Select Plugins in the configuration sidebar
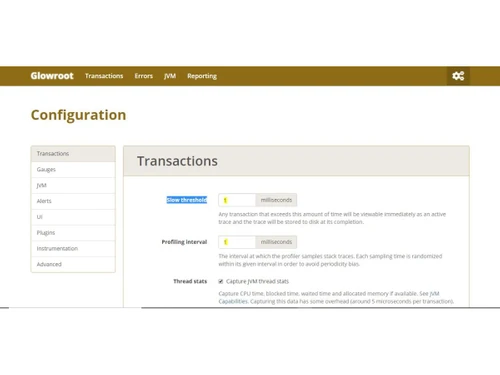Screen dimensions: 500x375 [73, 233]
